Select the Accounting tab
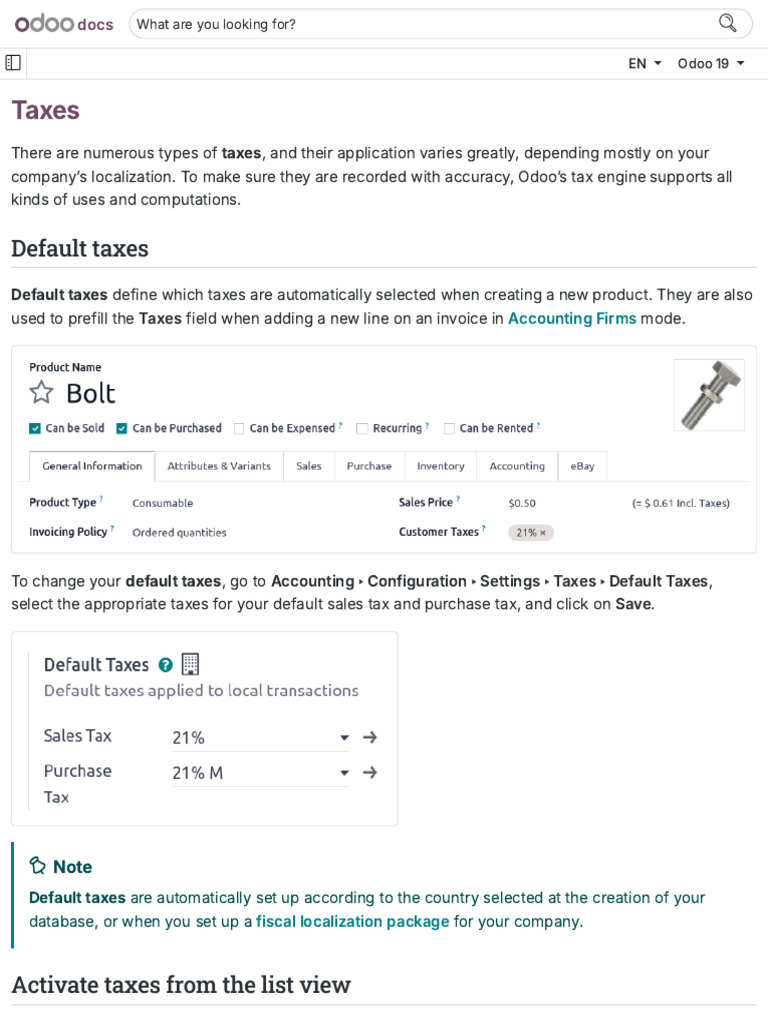This screenshot has height=1024, width=768. click(x=517, y=466)
